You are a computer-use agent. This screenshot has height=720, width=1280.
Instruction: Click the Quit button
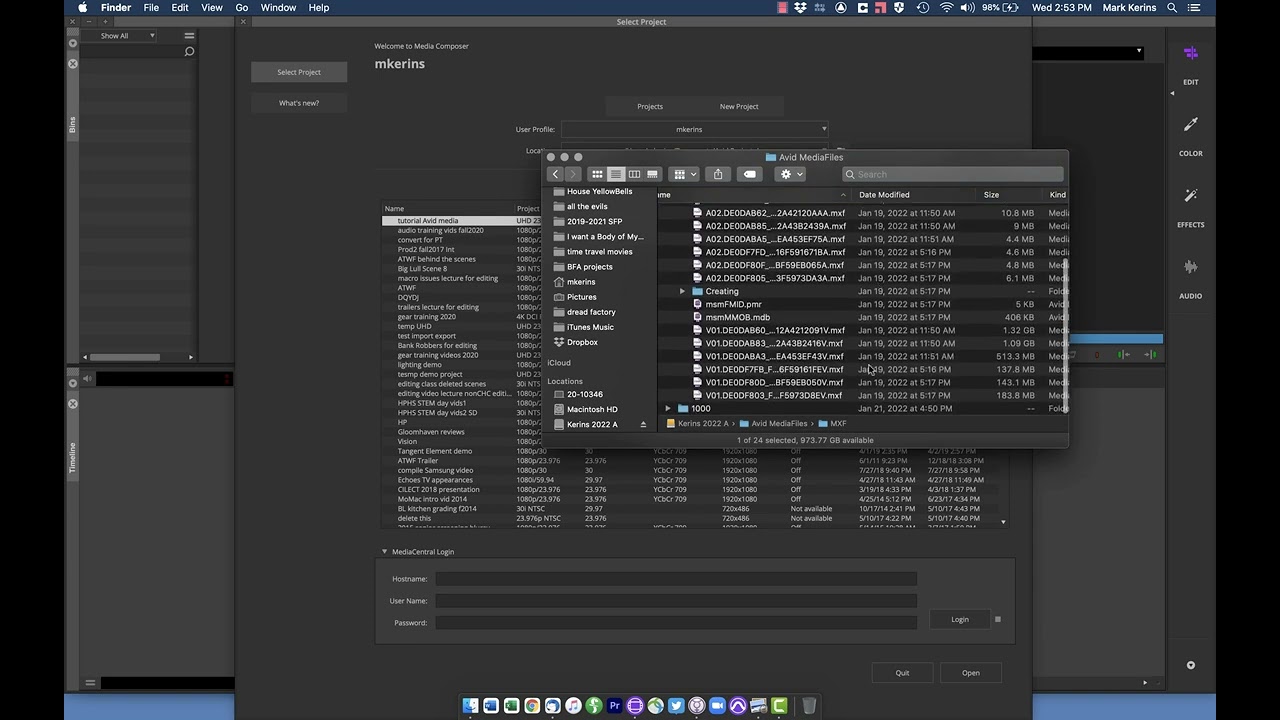pyautogui.click(x=902, y=673)
